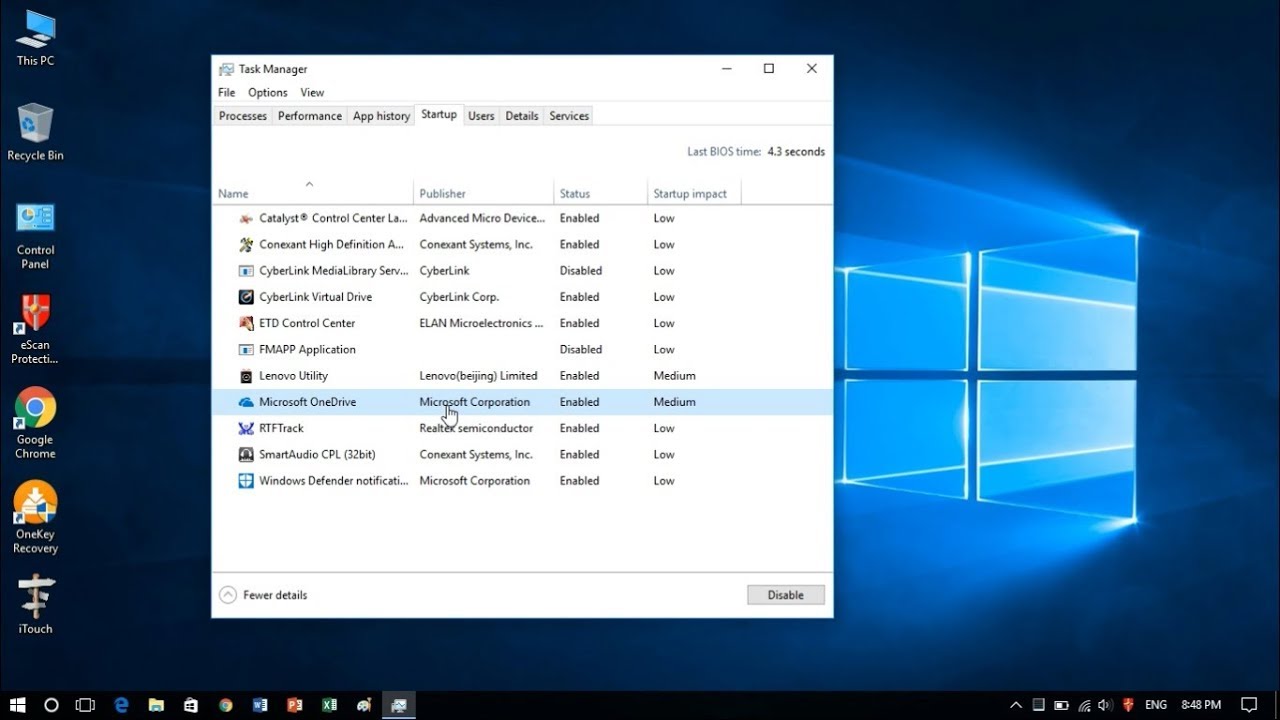Image resolution: width=1280 pixels, height=720 pixels.
Task: Select the FMAPP Application row
Action: pos(307,350)
